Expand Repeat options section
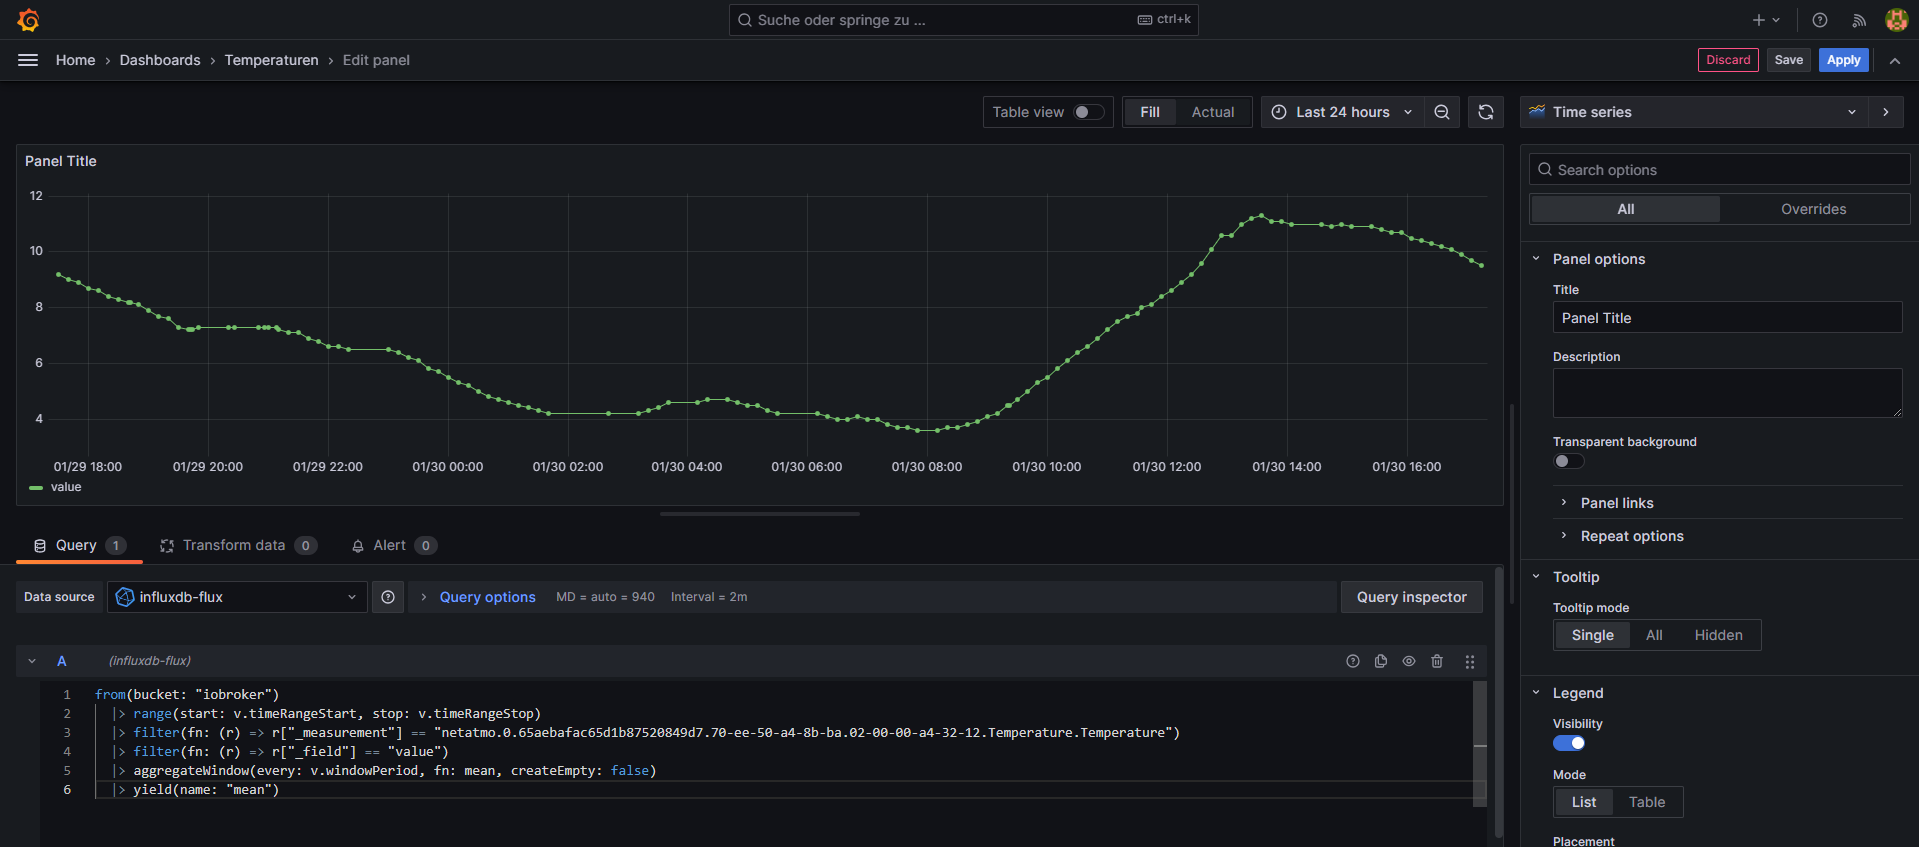Screen dimensions: 1919x847 (1632, 536)
